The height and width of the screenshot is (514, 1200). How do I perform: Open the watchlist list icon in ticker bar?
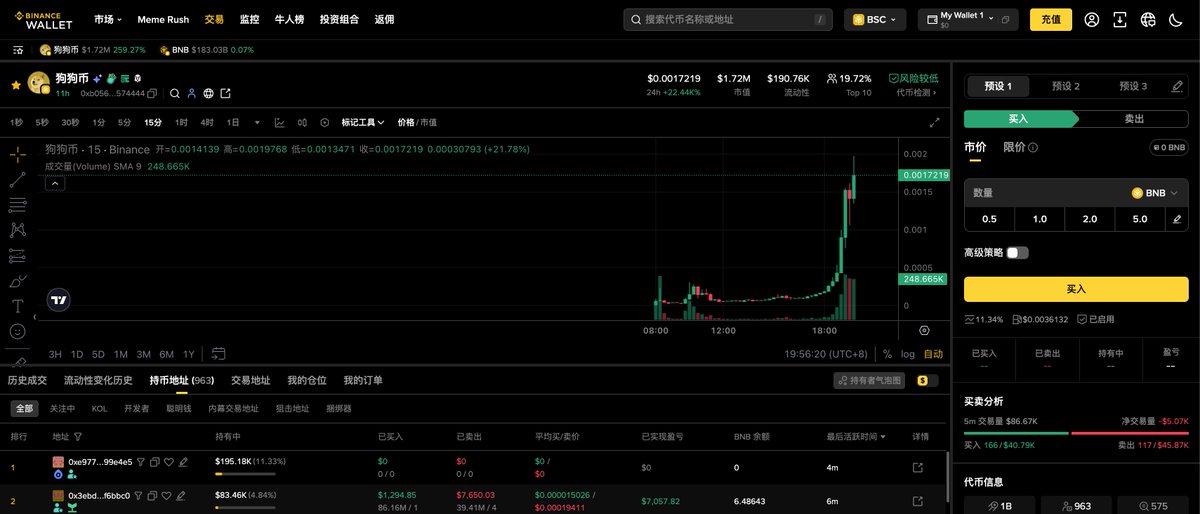(18, 49)
